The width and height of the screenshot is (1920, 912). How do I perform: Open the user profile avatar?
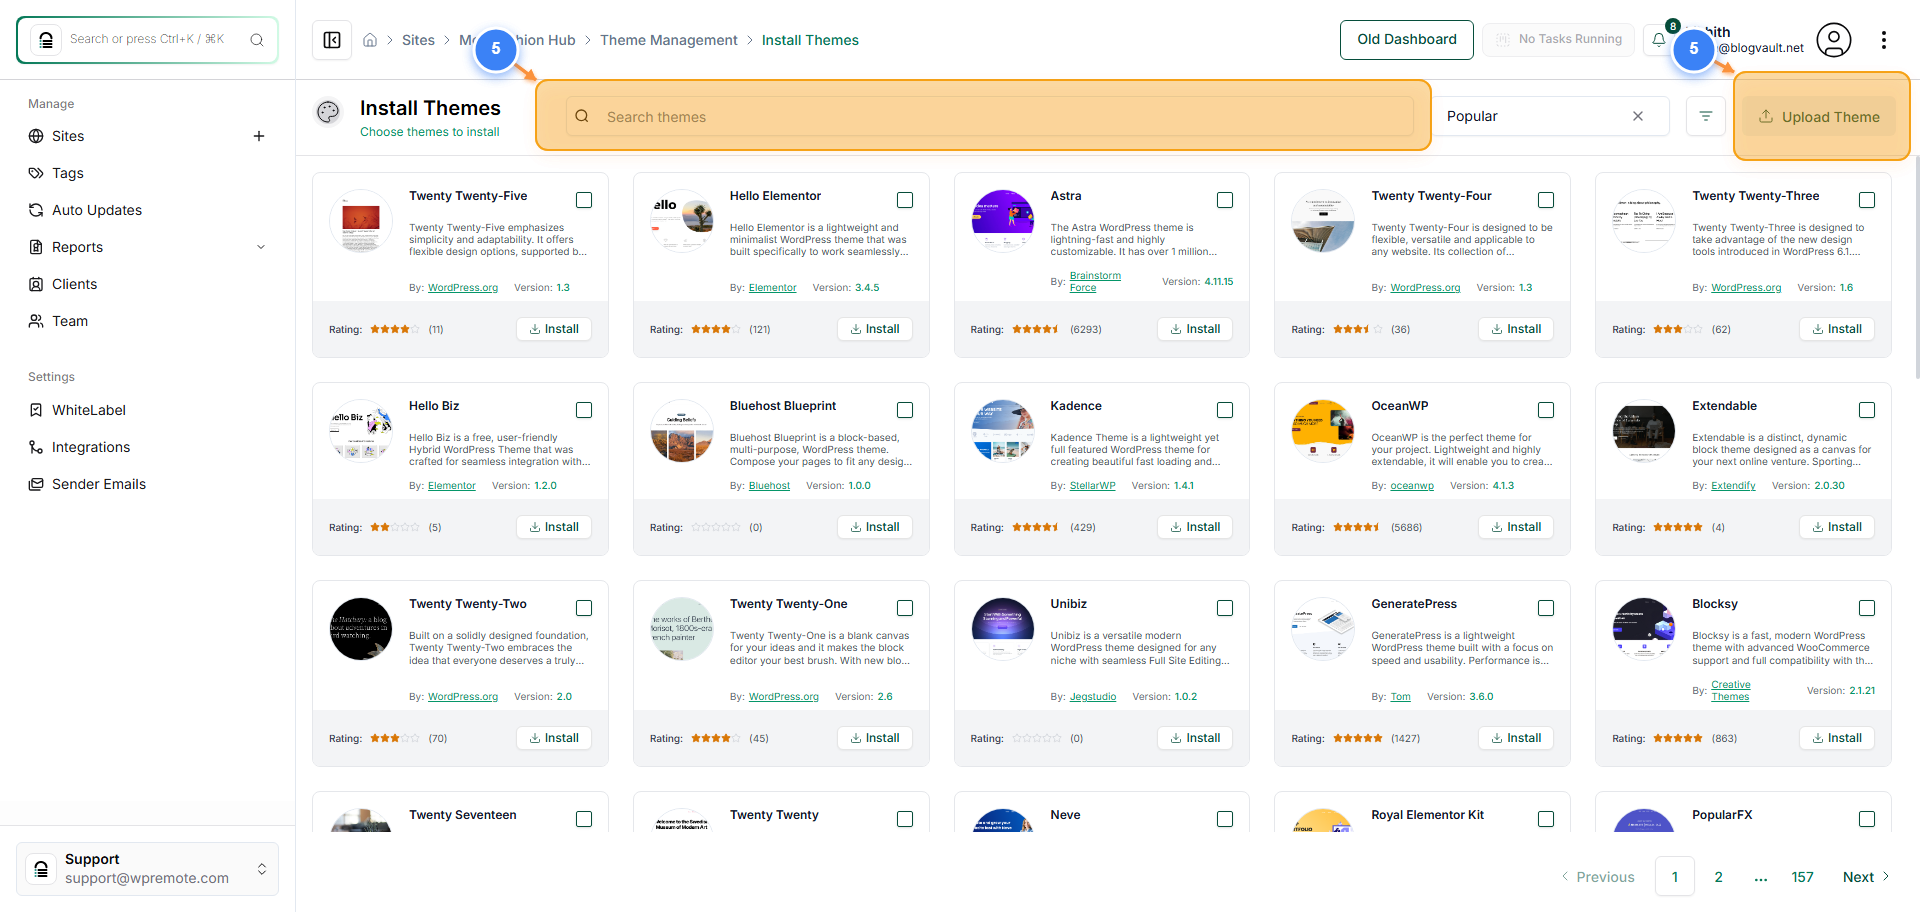[x=1834, y=40]
